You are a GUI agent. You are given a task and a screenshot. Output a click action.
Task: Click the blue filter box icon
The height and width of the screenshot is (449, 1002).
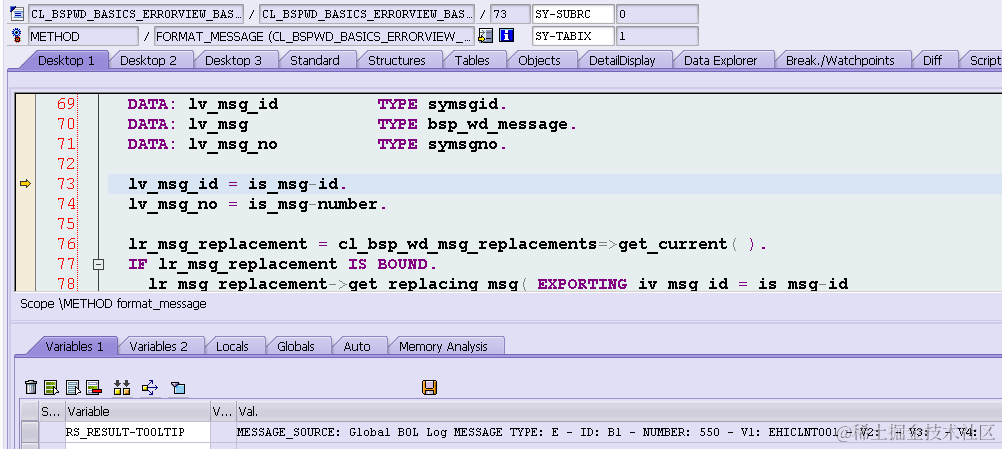coord(178,388)
